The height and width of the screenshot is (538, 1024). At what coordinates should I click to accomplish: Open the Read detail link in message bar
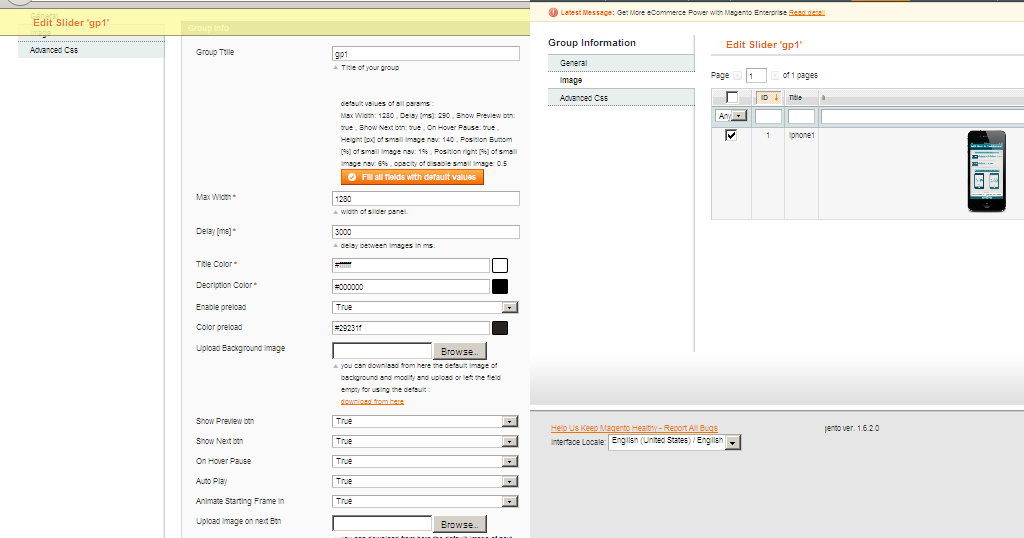(x=807, y=12)
